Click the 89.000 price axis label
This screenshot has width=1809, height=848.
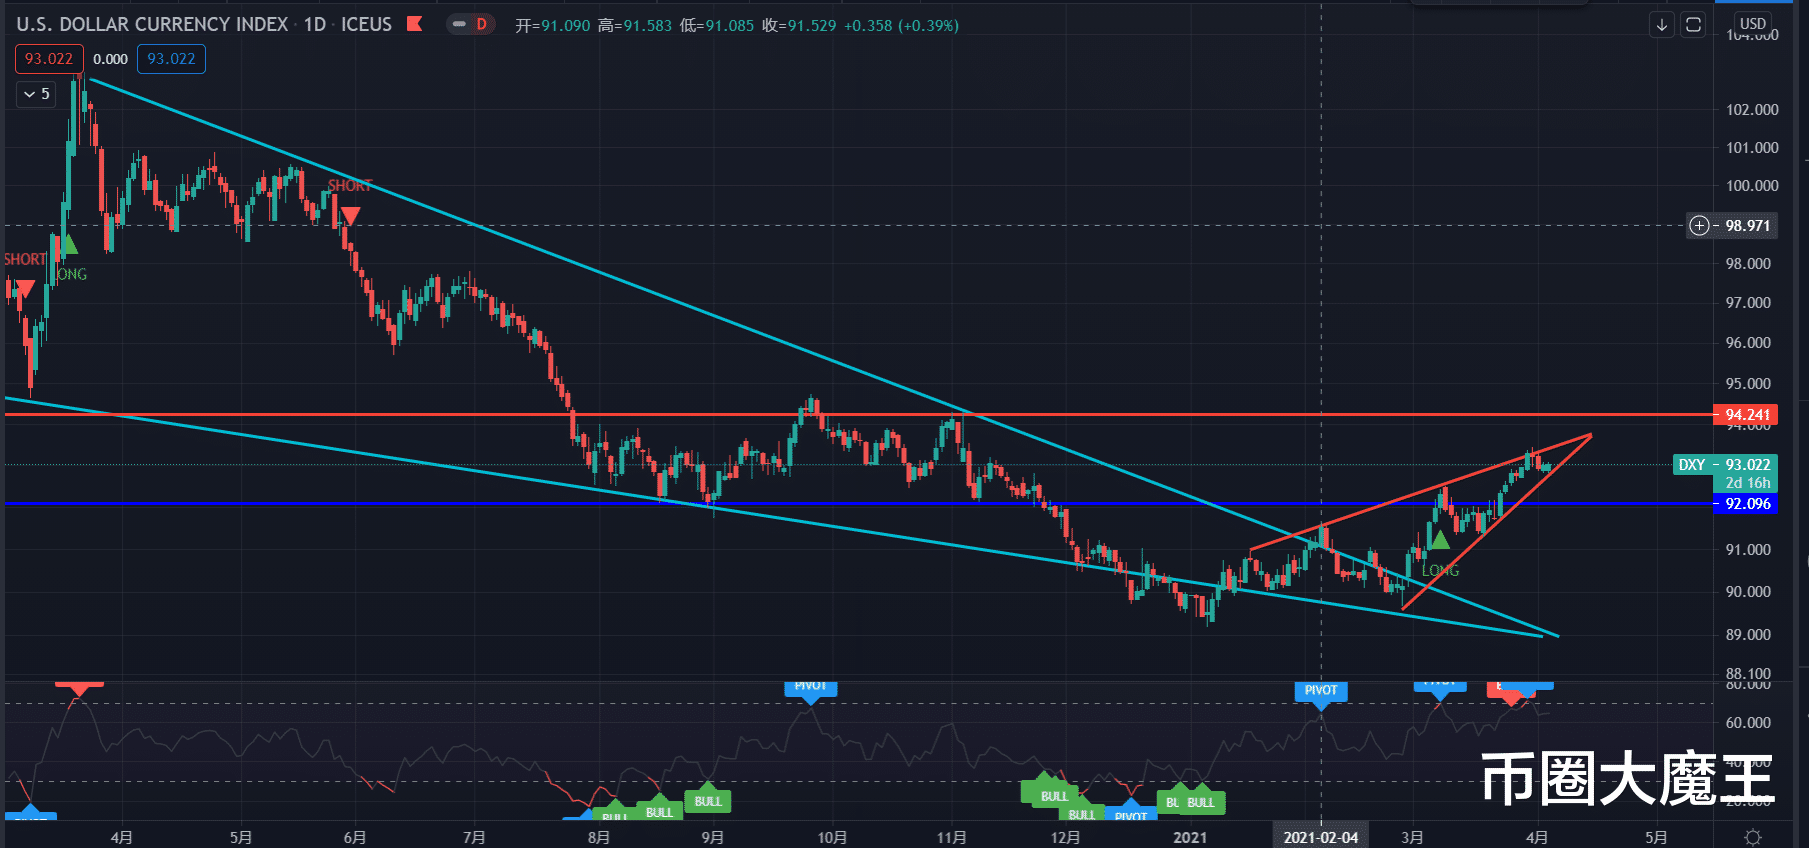click(x=1748, y=634)
